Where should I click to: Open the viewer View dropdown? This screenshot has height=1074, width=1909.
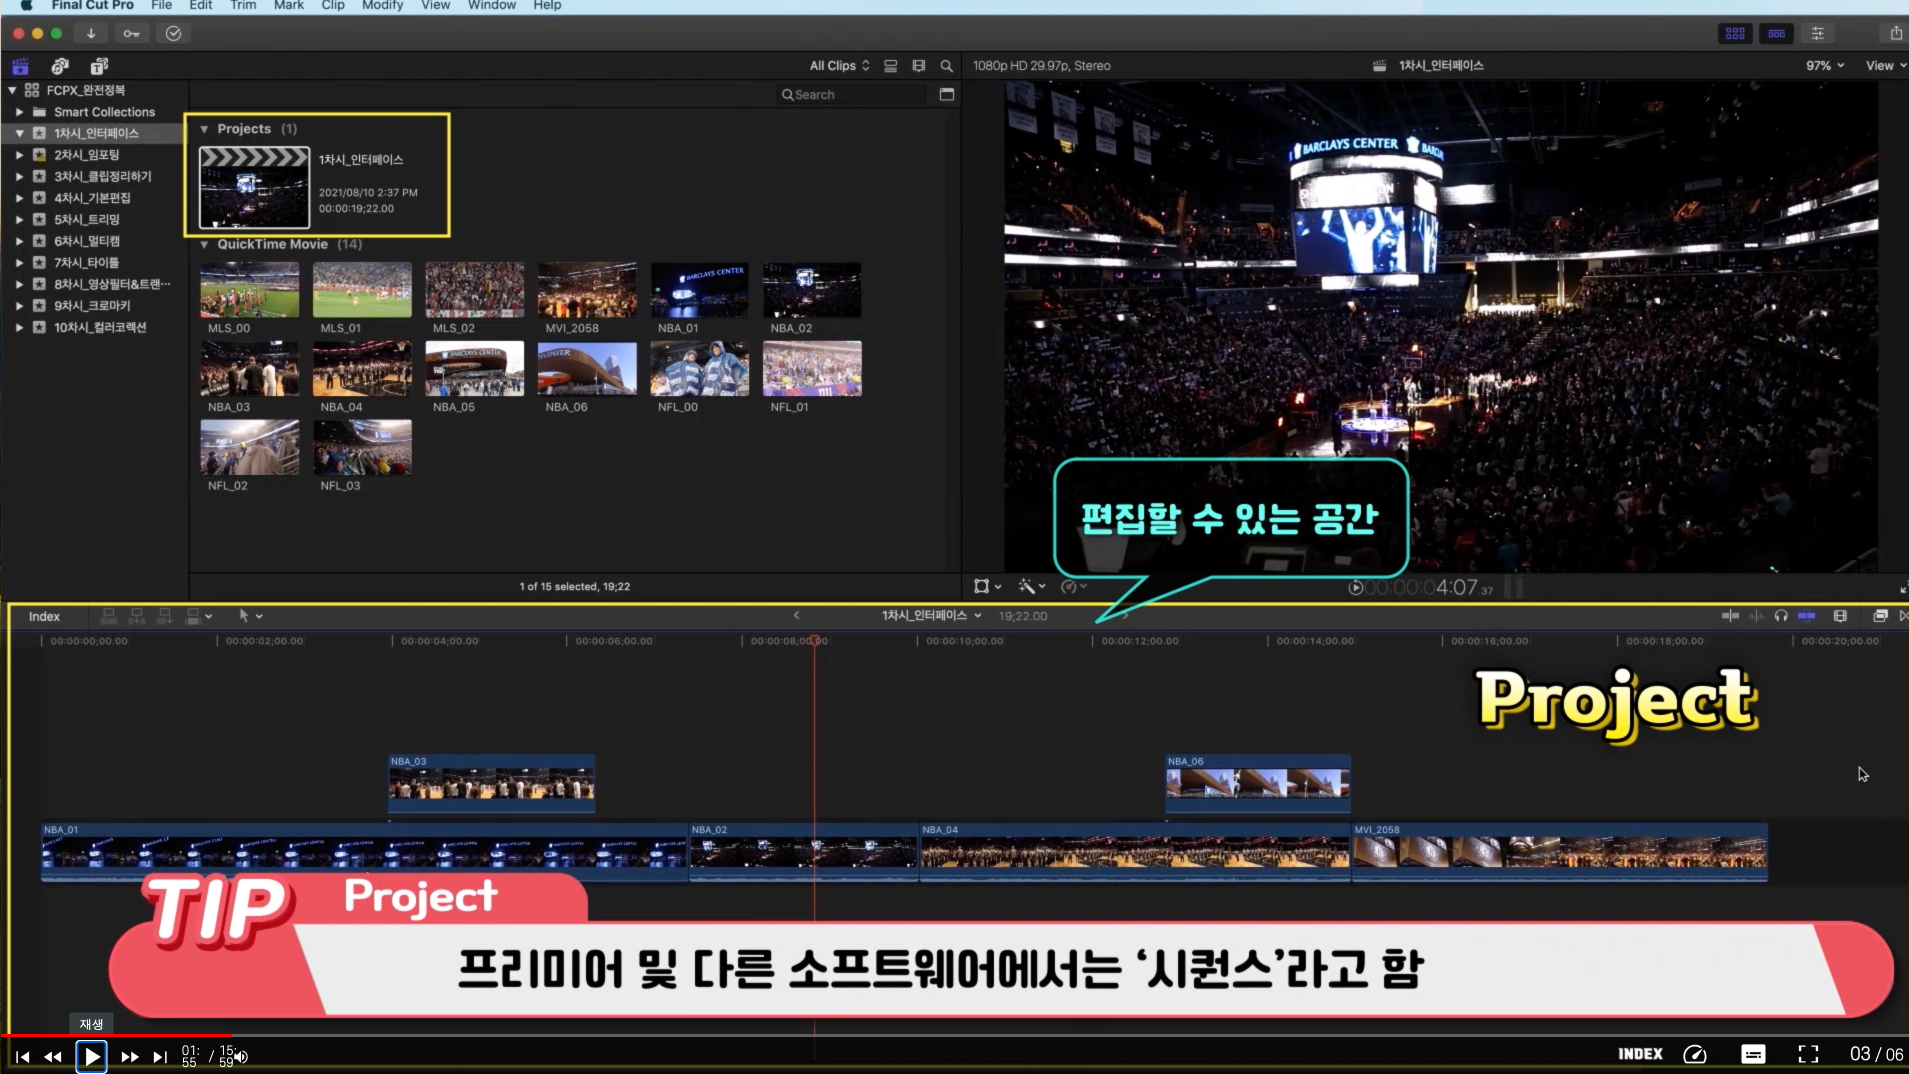click(x=1885, y=66)
